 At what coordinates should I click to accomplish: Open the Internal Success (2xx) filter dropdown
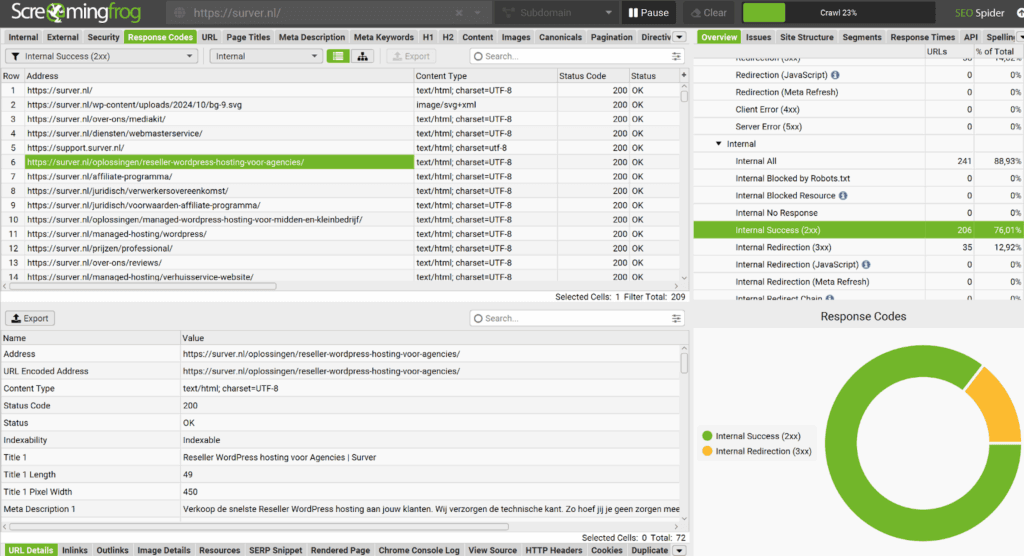[x=102, y=56]
